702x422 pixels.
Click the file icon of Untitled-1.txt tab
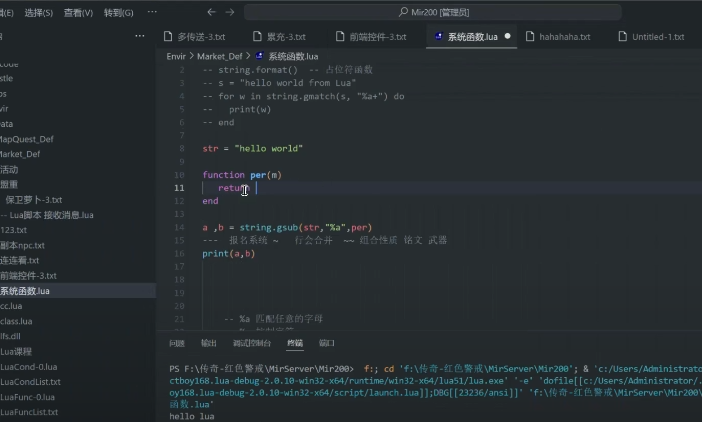pos(622,37)
